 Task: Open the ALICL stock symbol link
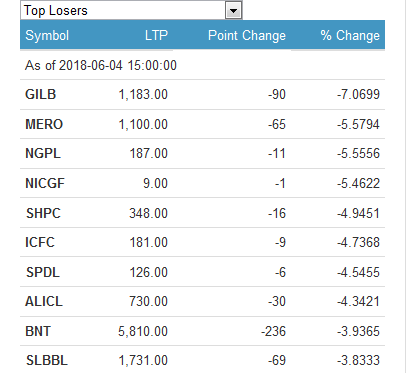[44, 302]
